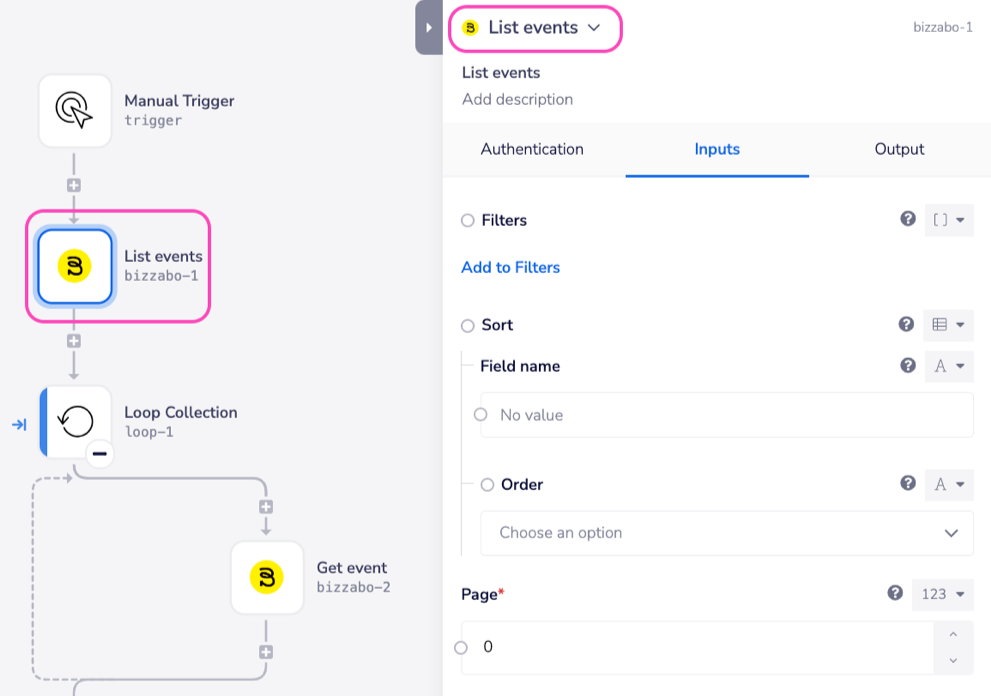Click help icon beside Sort
Screen dimensions: 991x696
click(x=907, y=324)
